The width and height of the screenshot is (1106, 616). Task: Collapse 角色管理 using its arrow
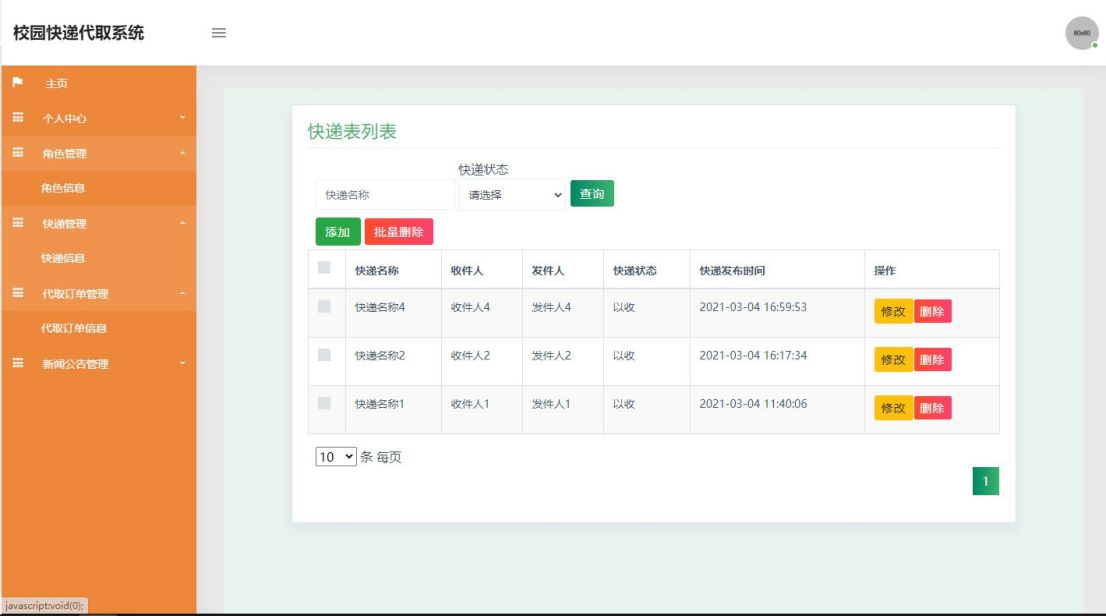click(x=183, y=153)
